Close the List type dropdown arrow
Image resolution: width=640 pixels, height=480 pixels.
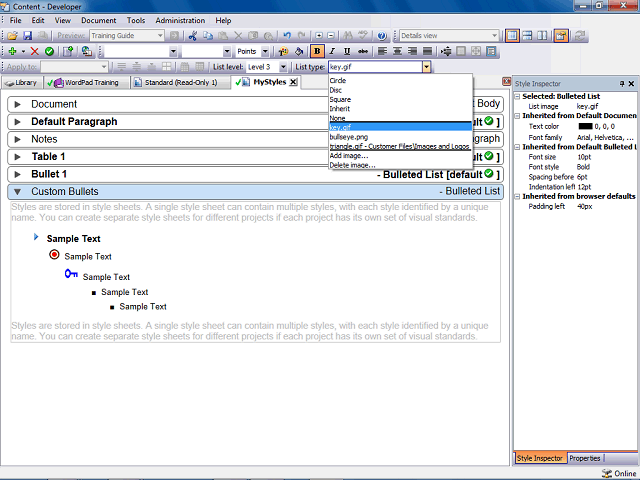[426, 67]
